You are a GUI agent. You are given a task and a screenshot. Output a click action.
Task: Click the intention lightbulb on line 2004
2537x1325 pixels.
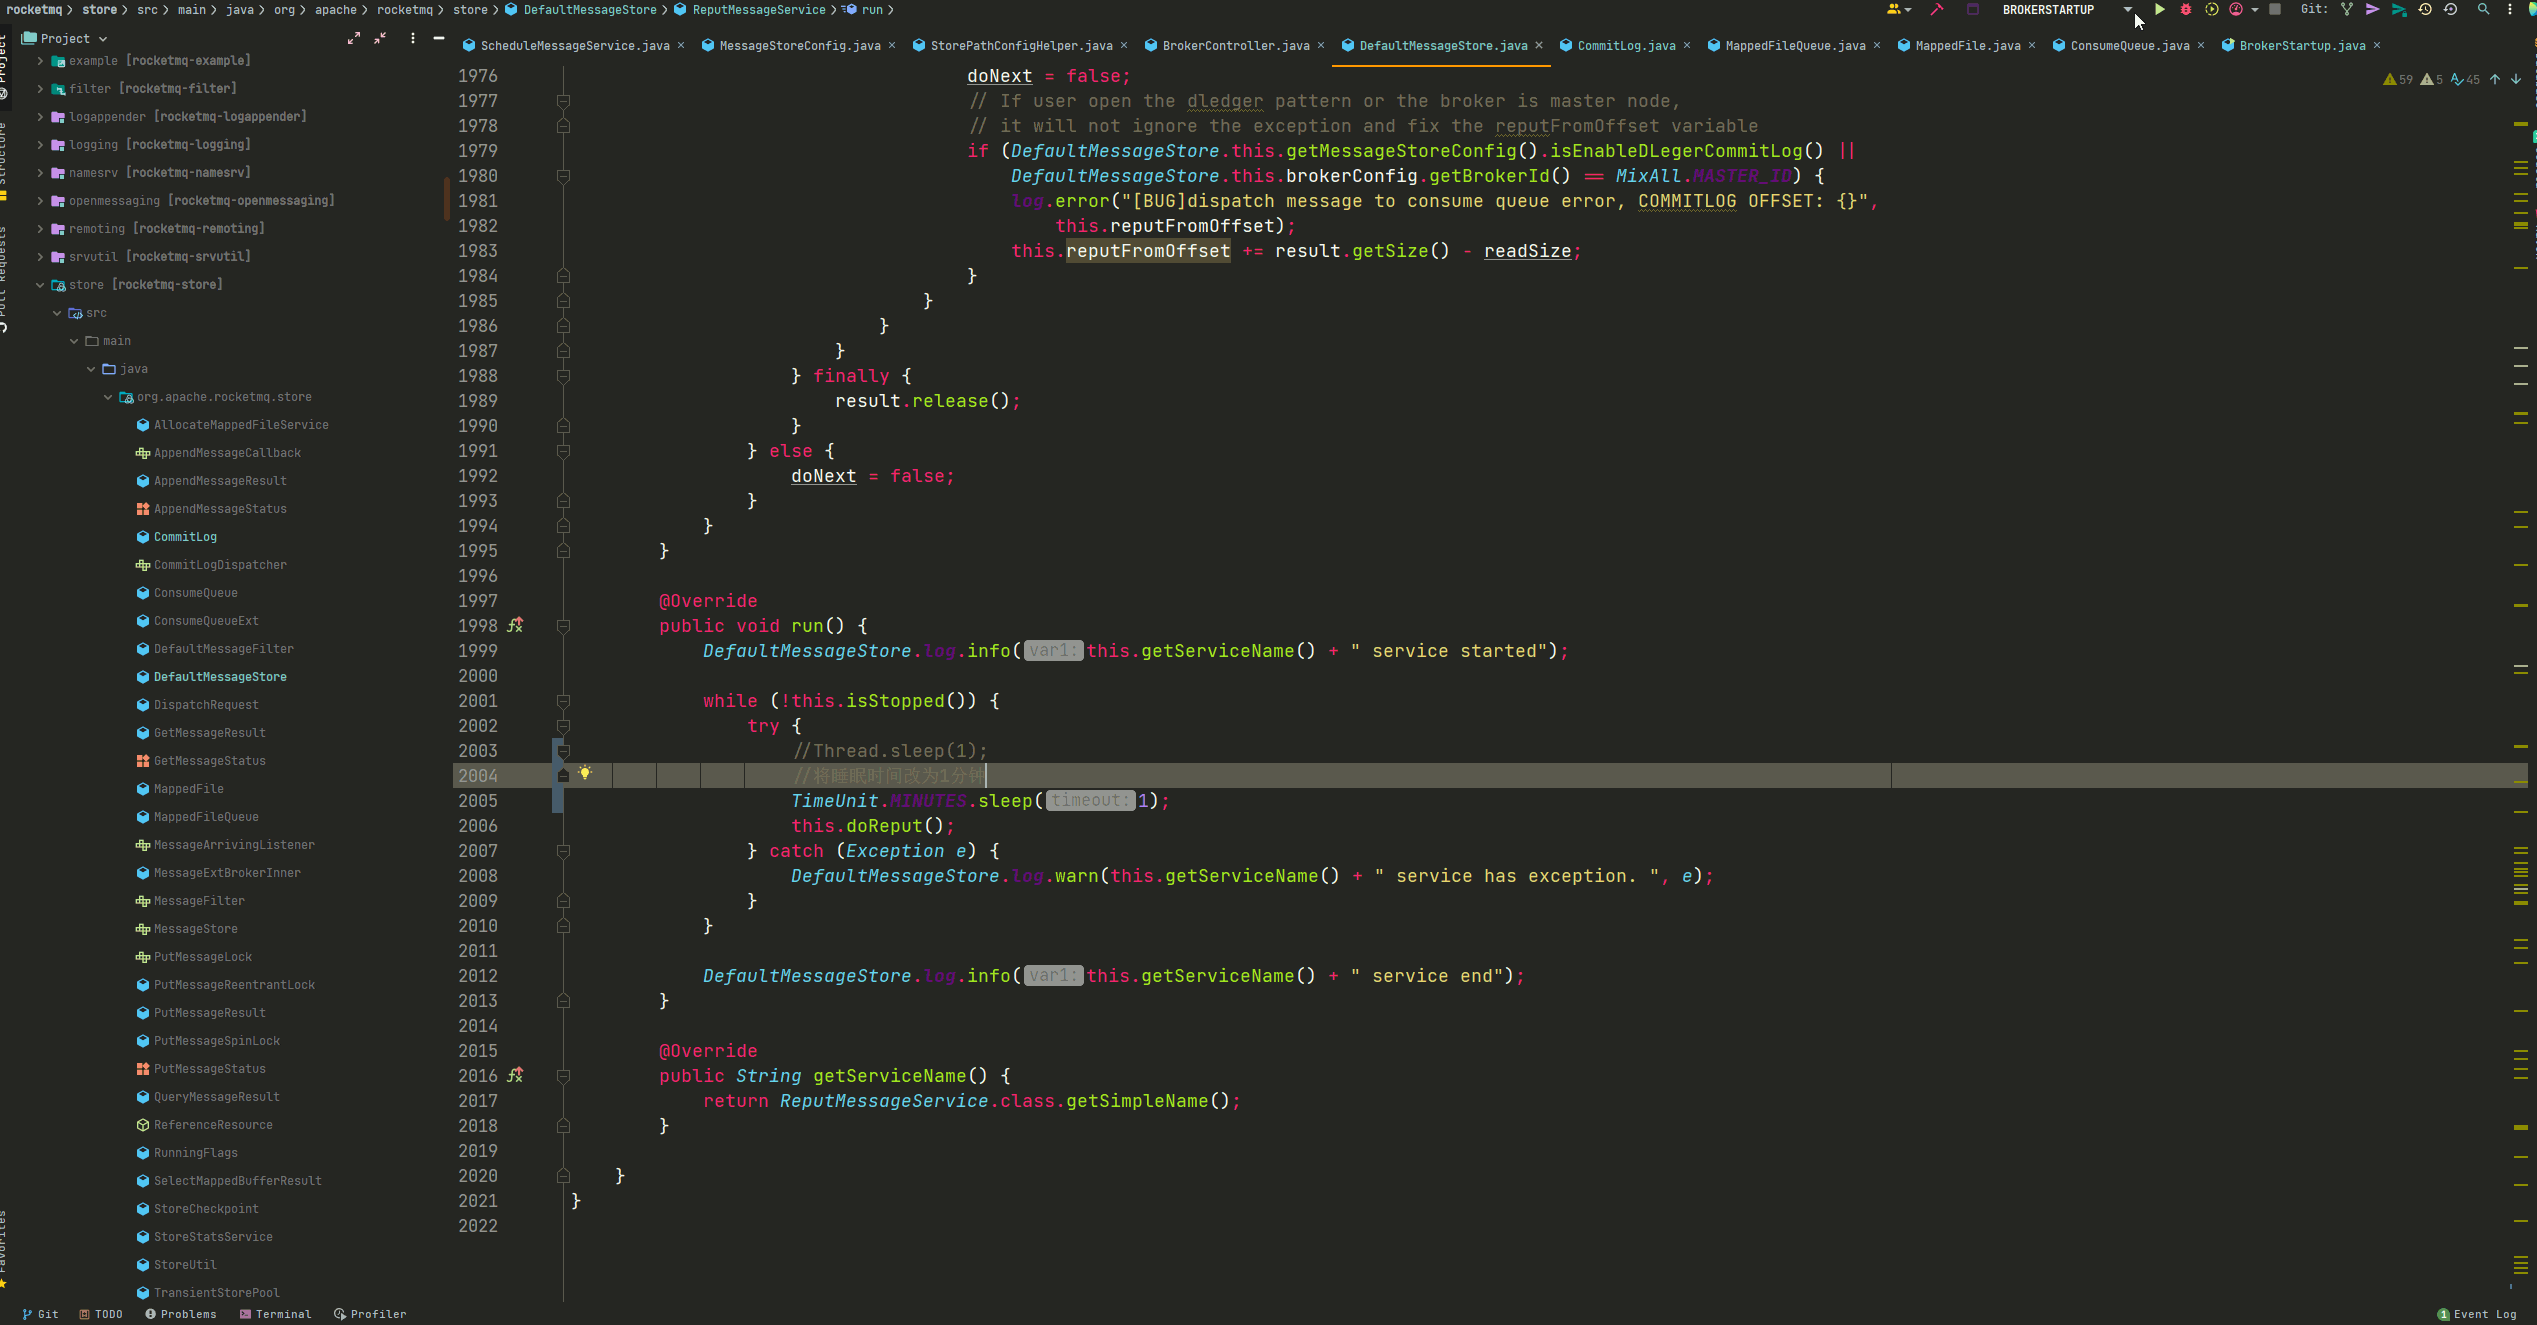tap(585, 772)
